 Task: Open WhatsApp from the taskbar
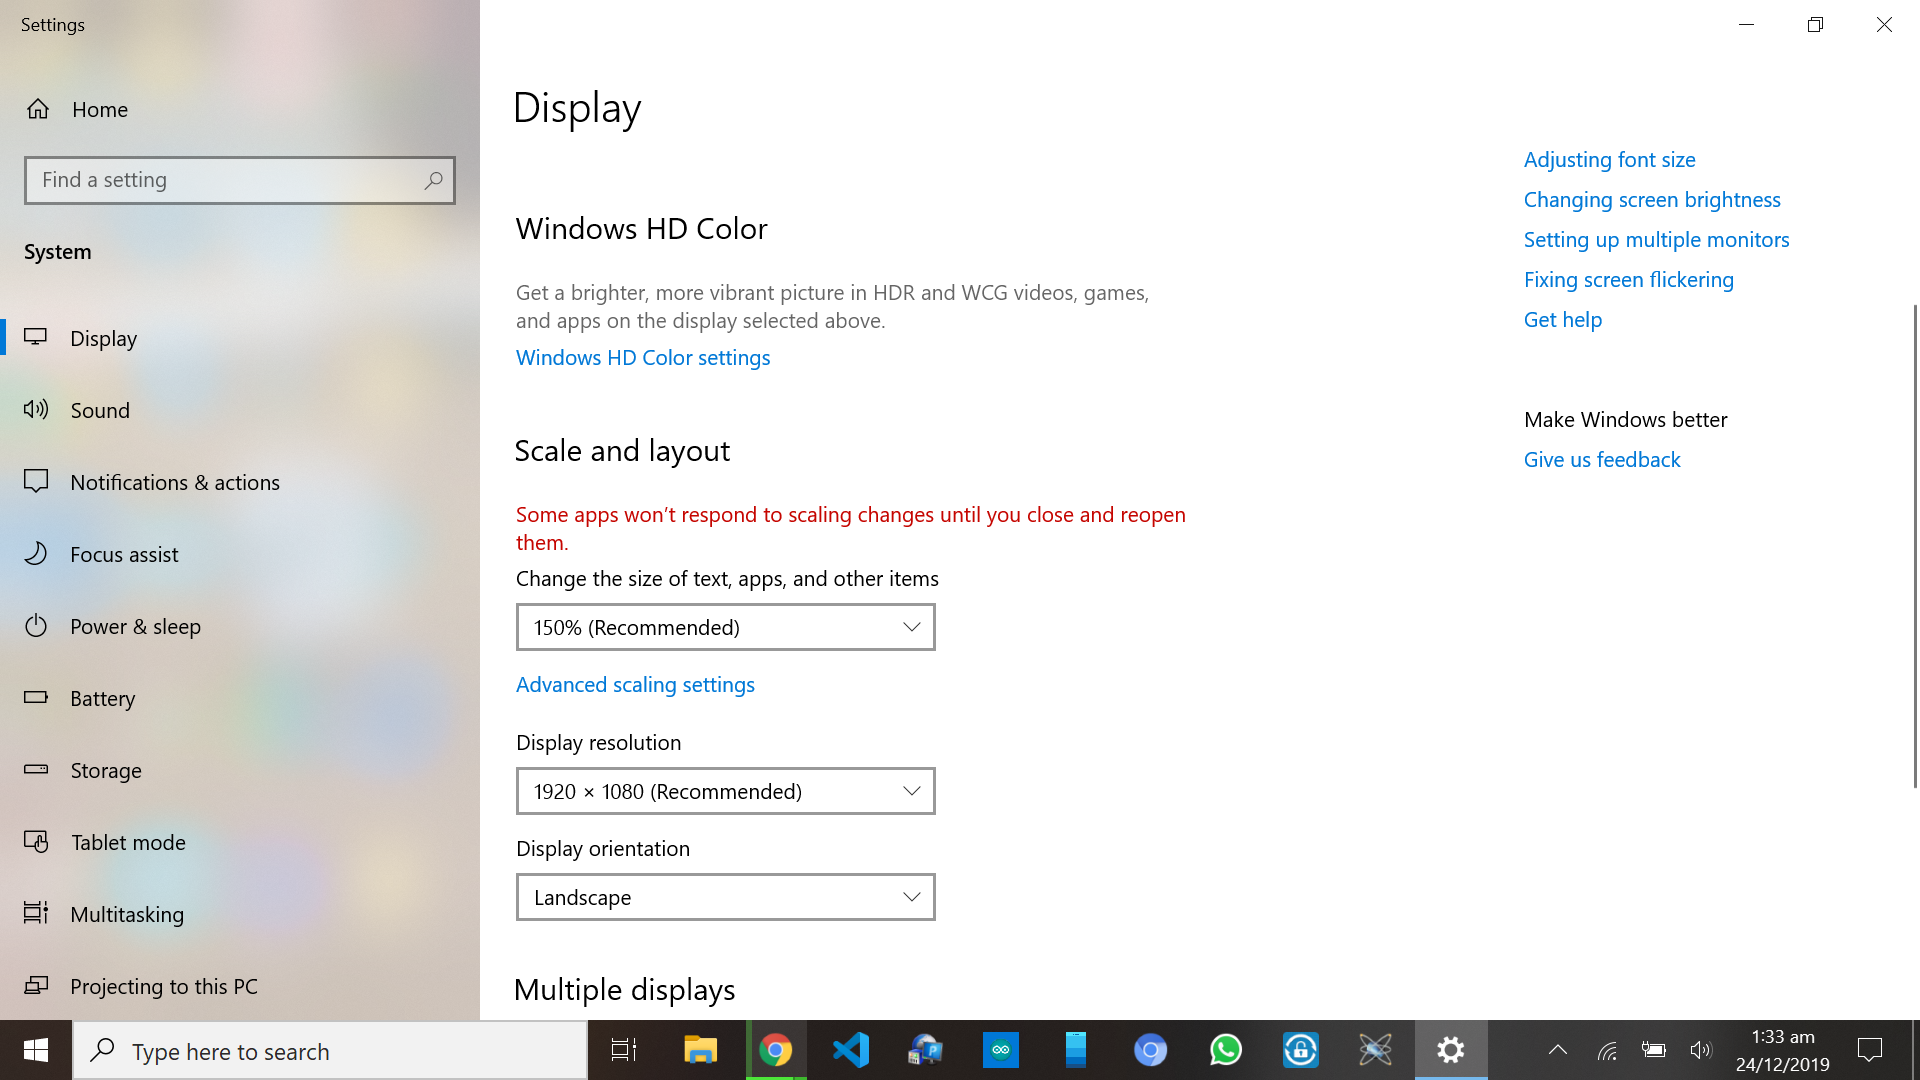click(1225, 1050)
